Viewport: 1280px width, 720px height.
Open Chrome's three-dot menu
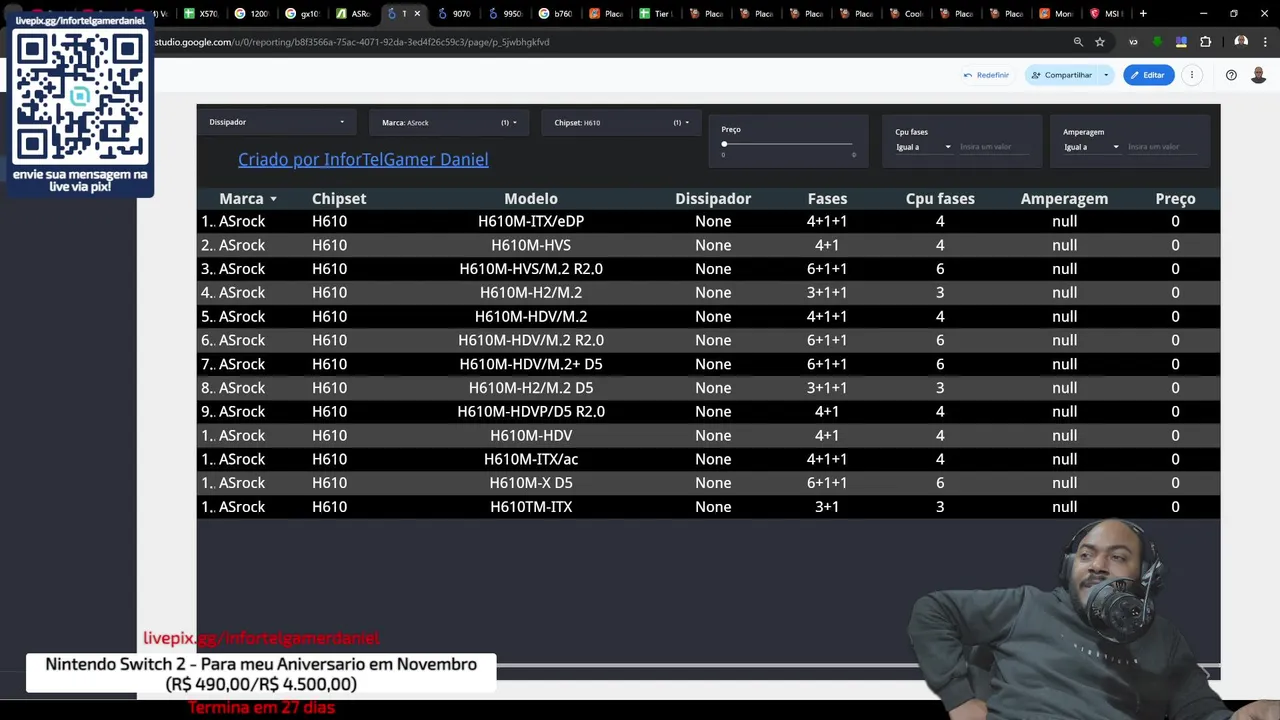[x=1265, y=42]
